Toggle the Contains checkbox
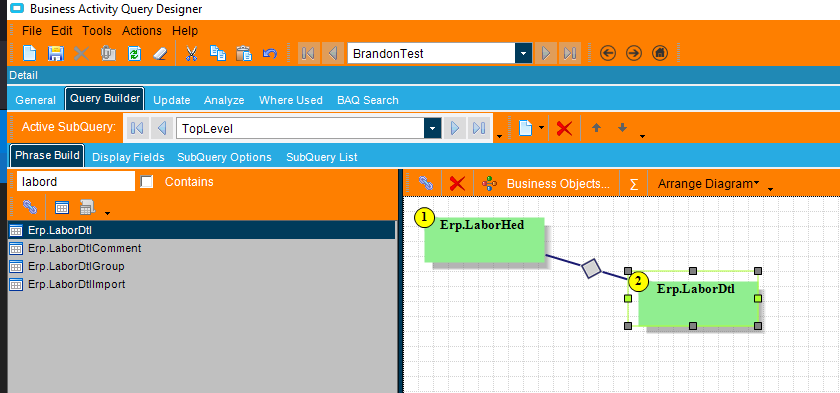 tap(146, 182)
